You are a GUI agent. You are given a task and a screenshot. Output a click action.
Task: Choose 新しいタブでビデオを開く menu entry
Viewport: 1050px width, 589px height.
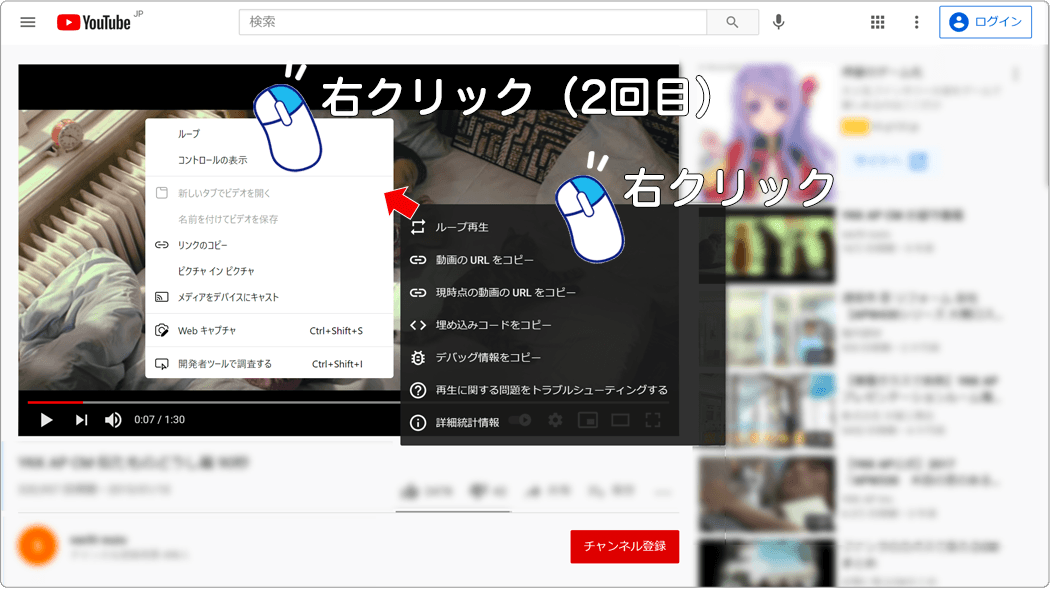coord(269,193)
